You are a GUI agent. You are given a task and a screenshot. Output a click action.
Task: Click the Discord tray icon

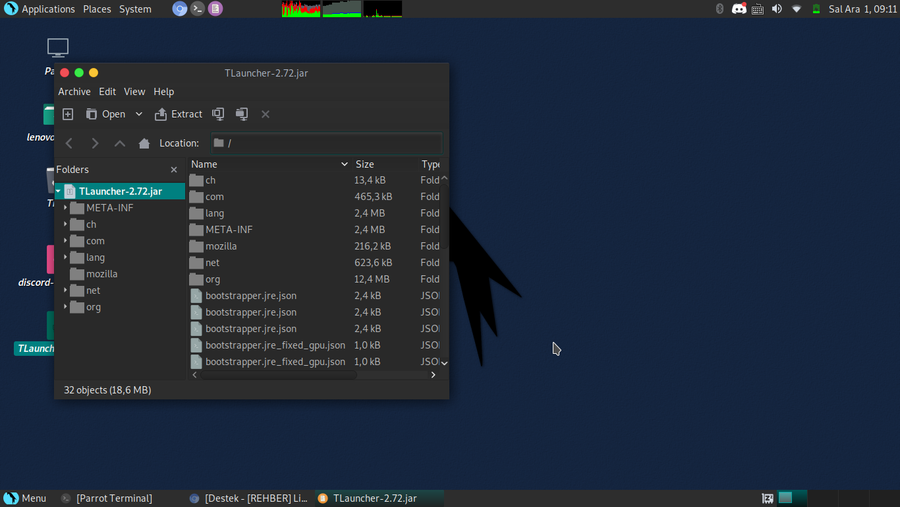739,9
